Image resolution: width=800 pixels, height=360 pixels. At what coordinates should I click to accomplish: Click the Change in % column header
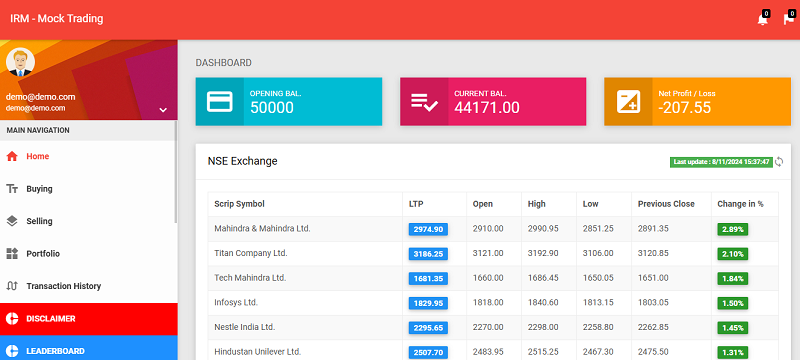click(x=740, y=204)
